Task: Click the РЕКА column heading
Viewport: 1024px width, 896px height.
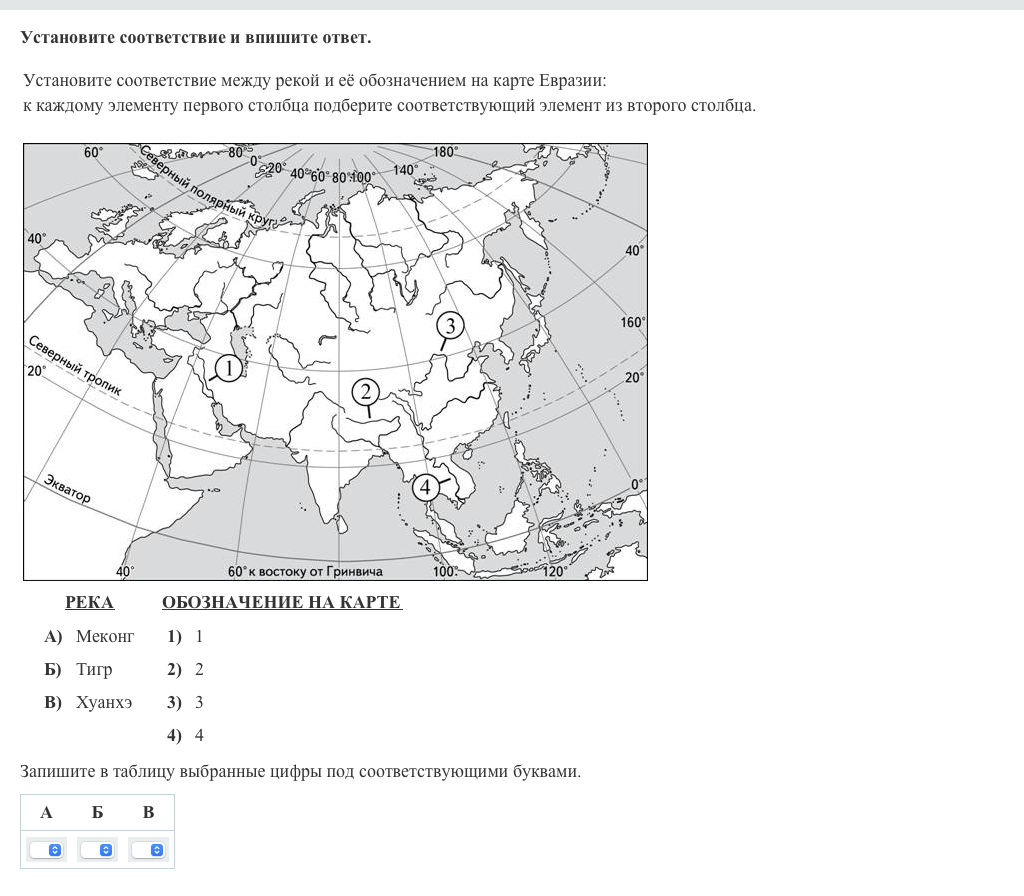Action: (x=89, y=602)
